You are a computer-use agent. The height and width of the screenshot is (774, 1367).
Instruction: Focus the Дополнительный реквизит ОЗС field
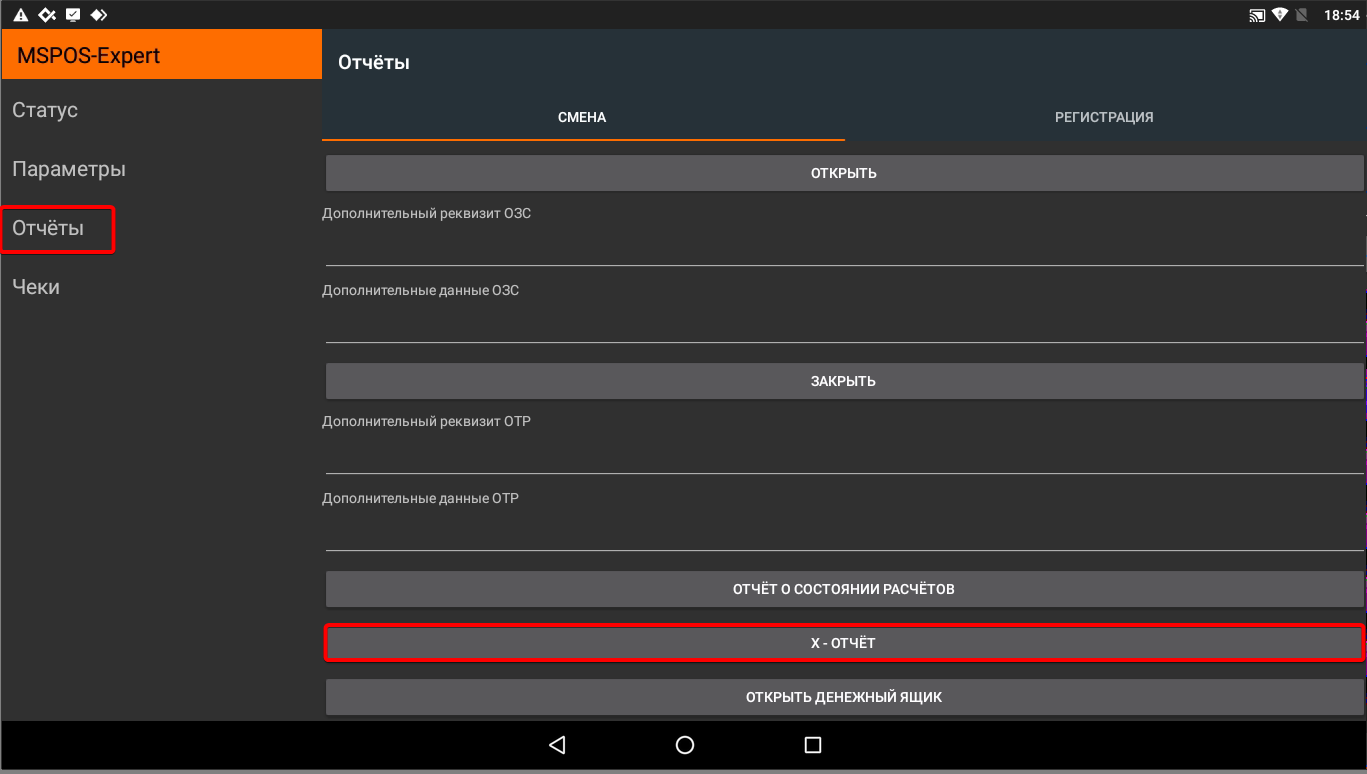[844, 246]
